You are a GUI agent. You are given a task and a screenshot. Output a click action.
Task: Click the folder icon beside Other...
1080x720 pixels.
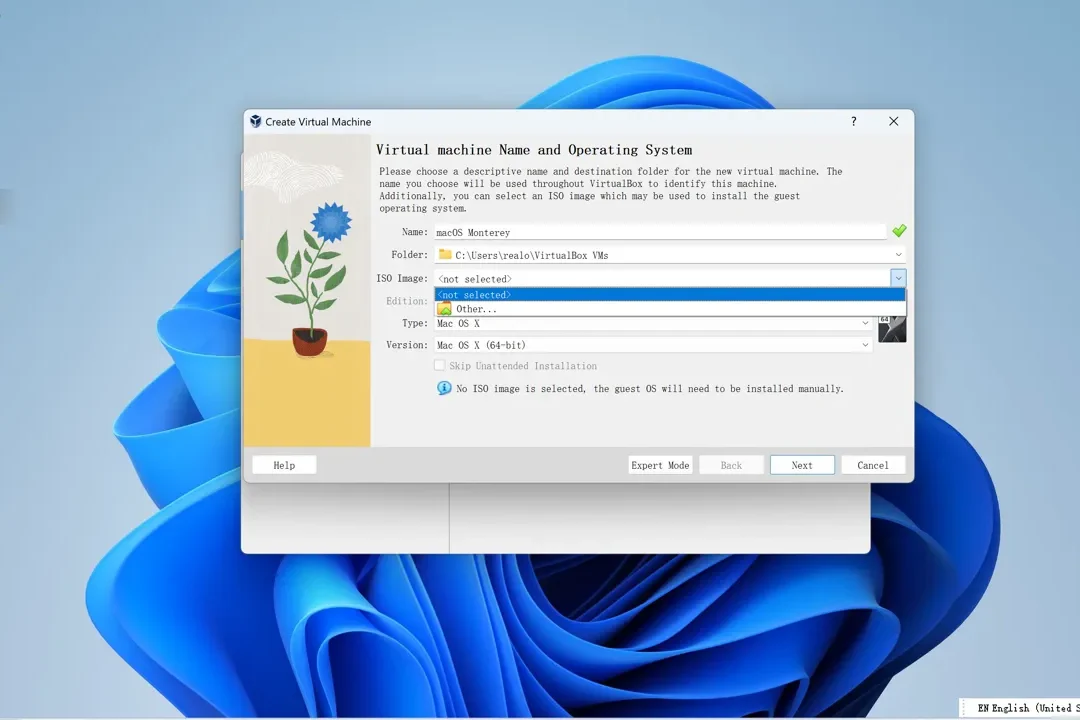444,308
